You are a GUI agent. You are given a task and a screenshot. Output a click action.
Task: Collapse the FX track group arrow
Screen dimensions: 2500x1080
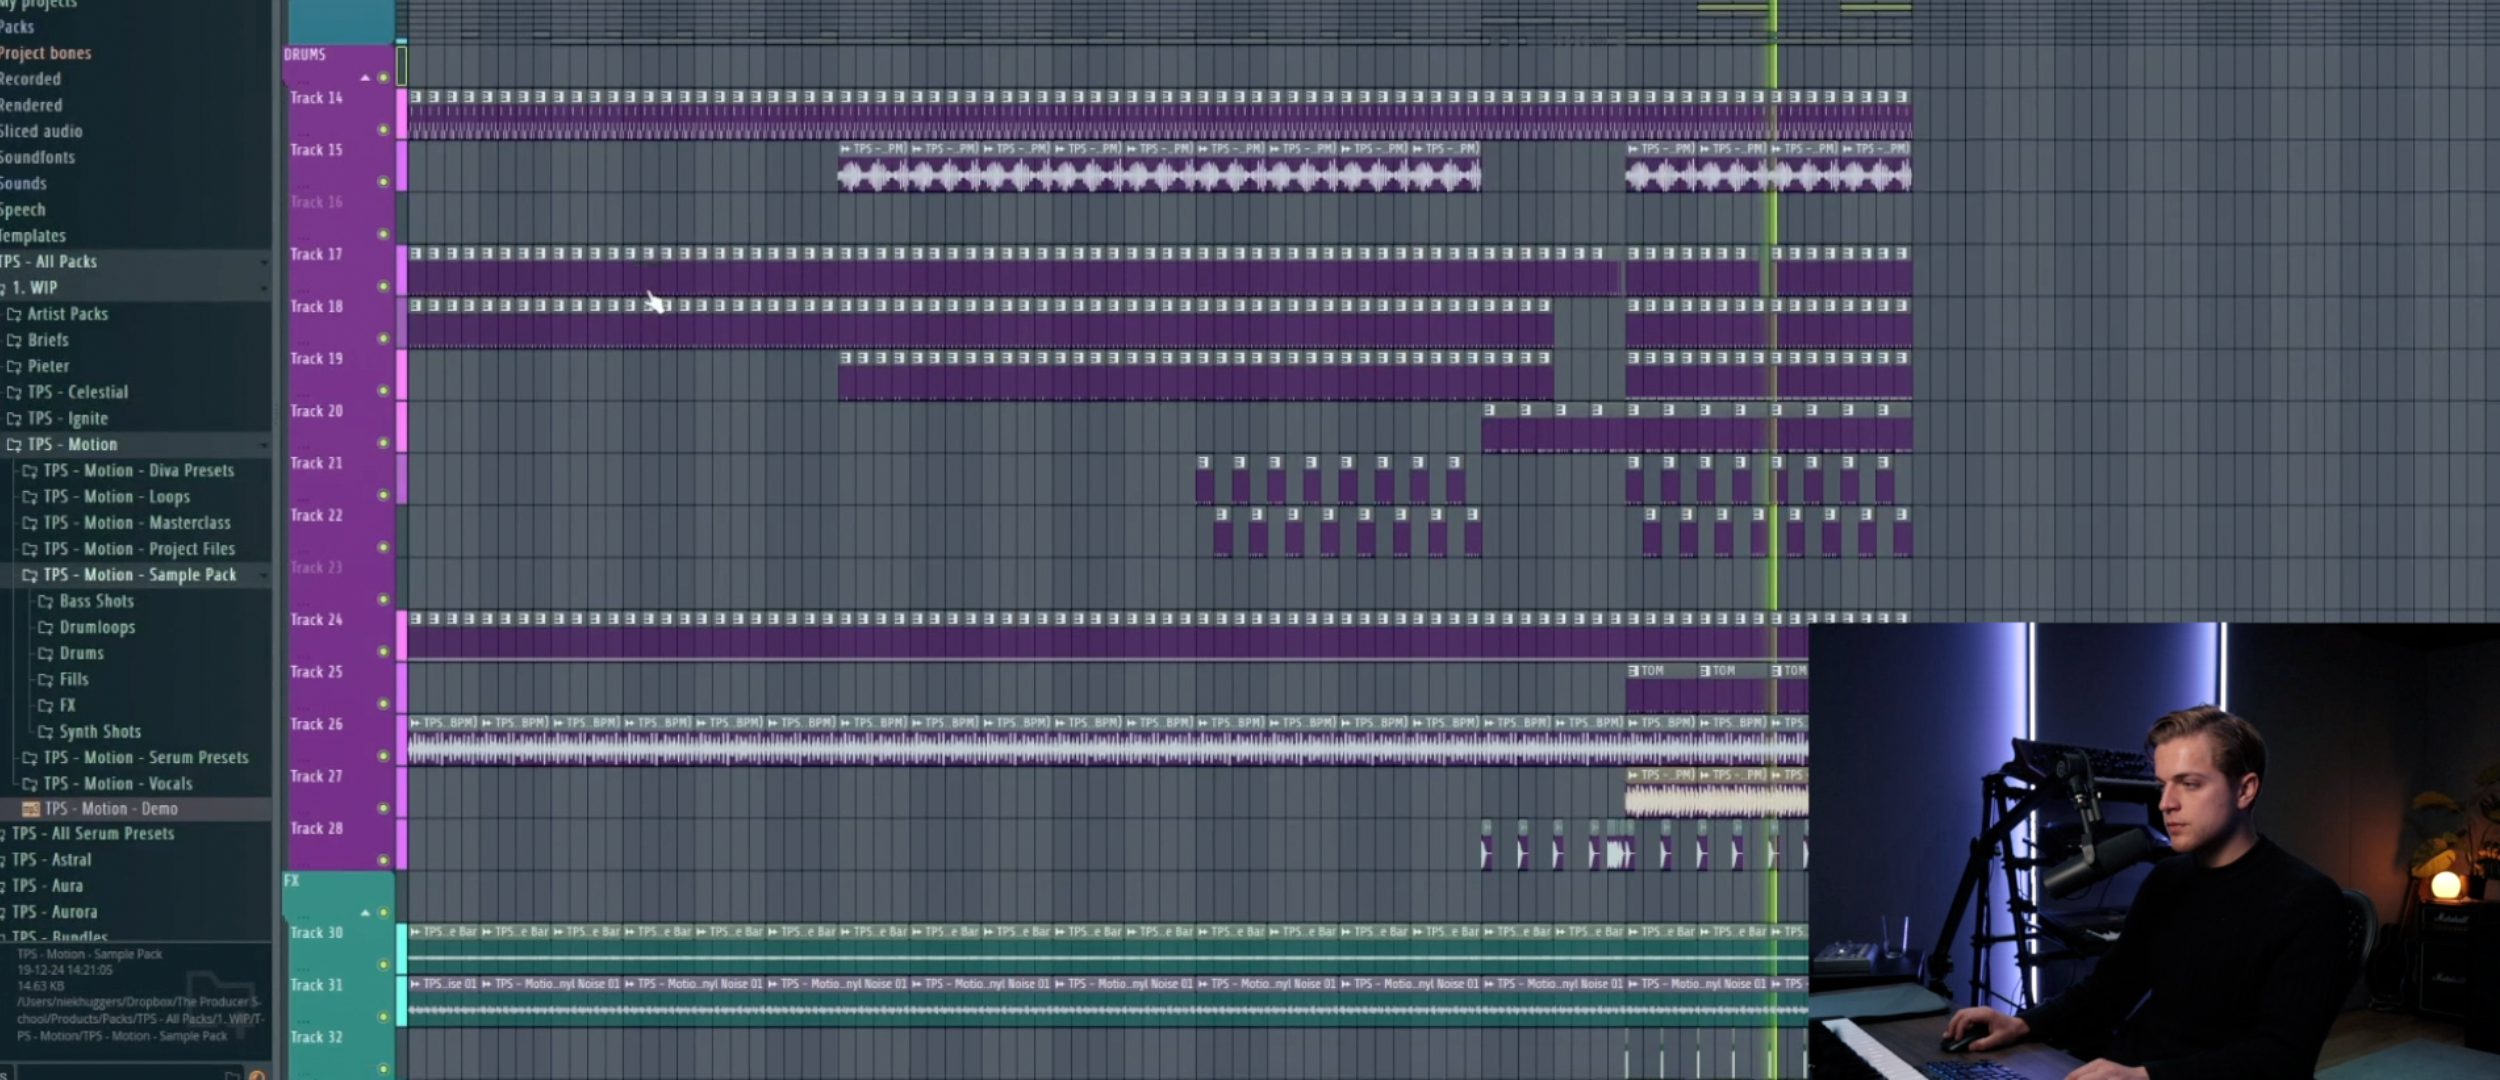click(x=365, y=913)
